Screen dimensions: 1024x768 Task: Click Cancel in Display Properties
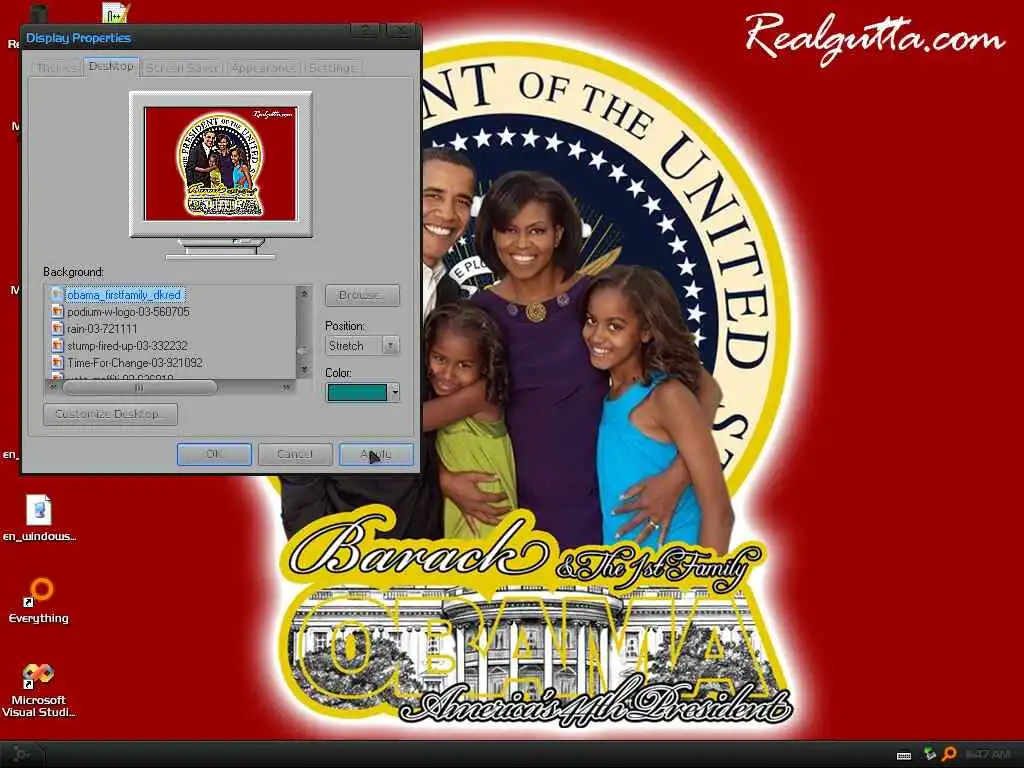295,454
